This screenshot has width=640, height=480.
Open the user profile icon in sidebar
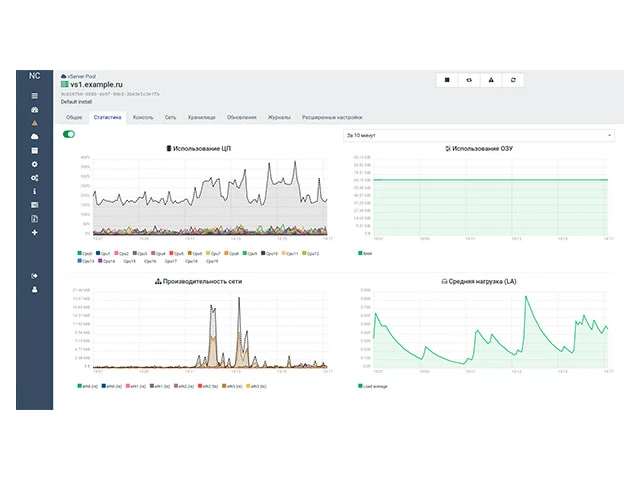[35, 289]
